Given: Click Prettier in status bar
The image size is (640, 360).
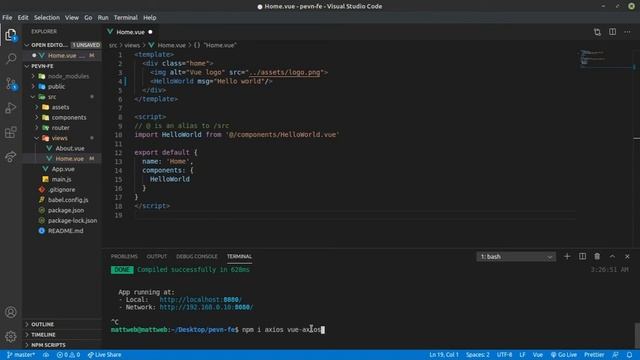Looking at the screenshot, I should click(x=594, y=355).
